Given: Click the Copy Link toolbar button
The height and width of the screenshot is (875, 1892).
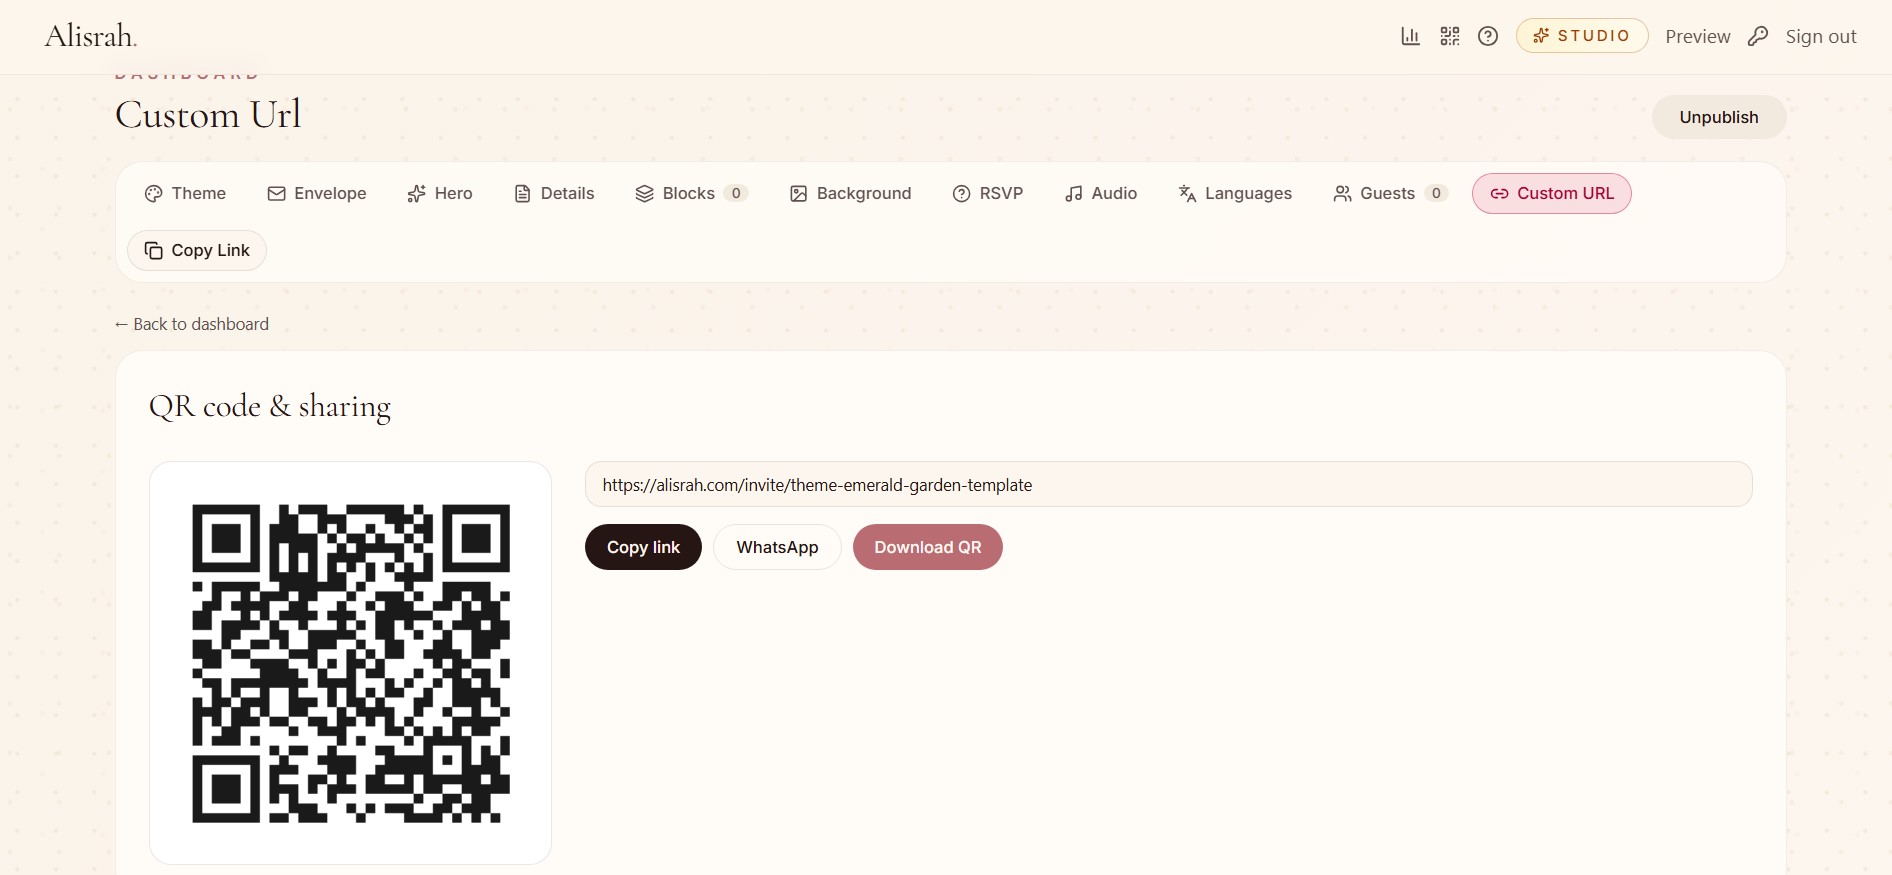Looking at the screenshot, I should [x=197, y=250].
